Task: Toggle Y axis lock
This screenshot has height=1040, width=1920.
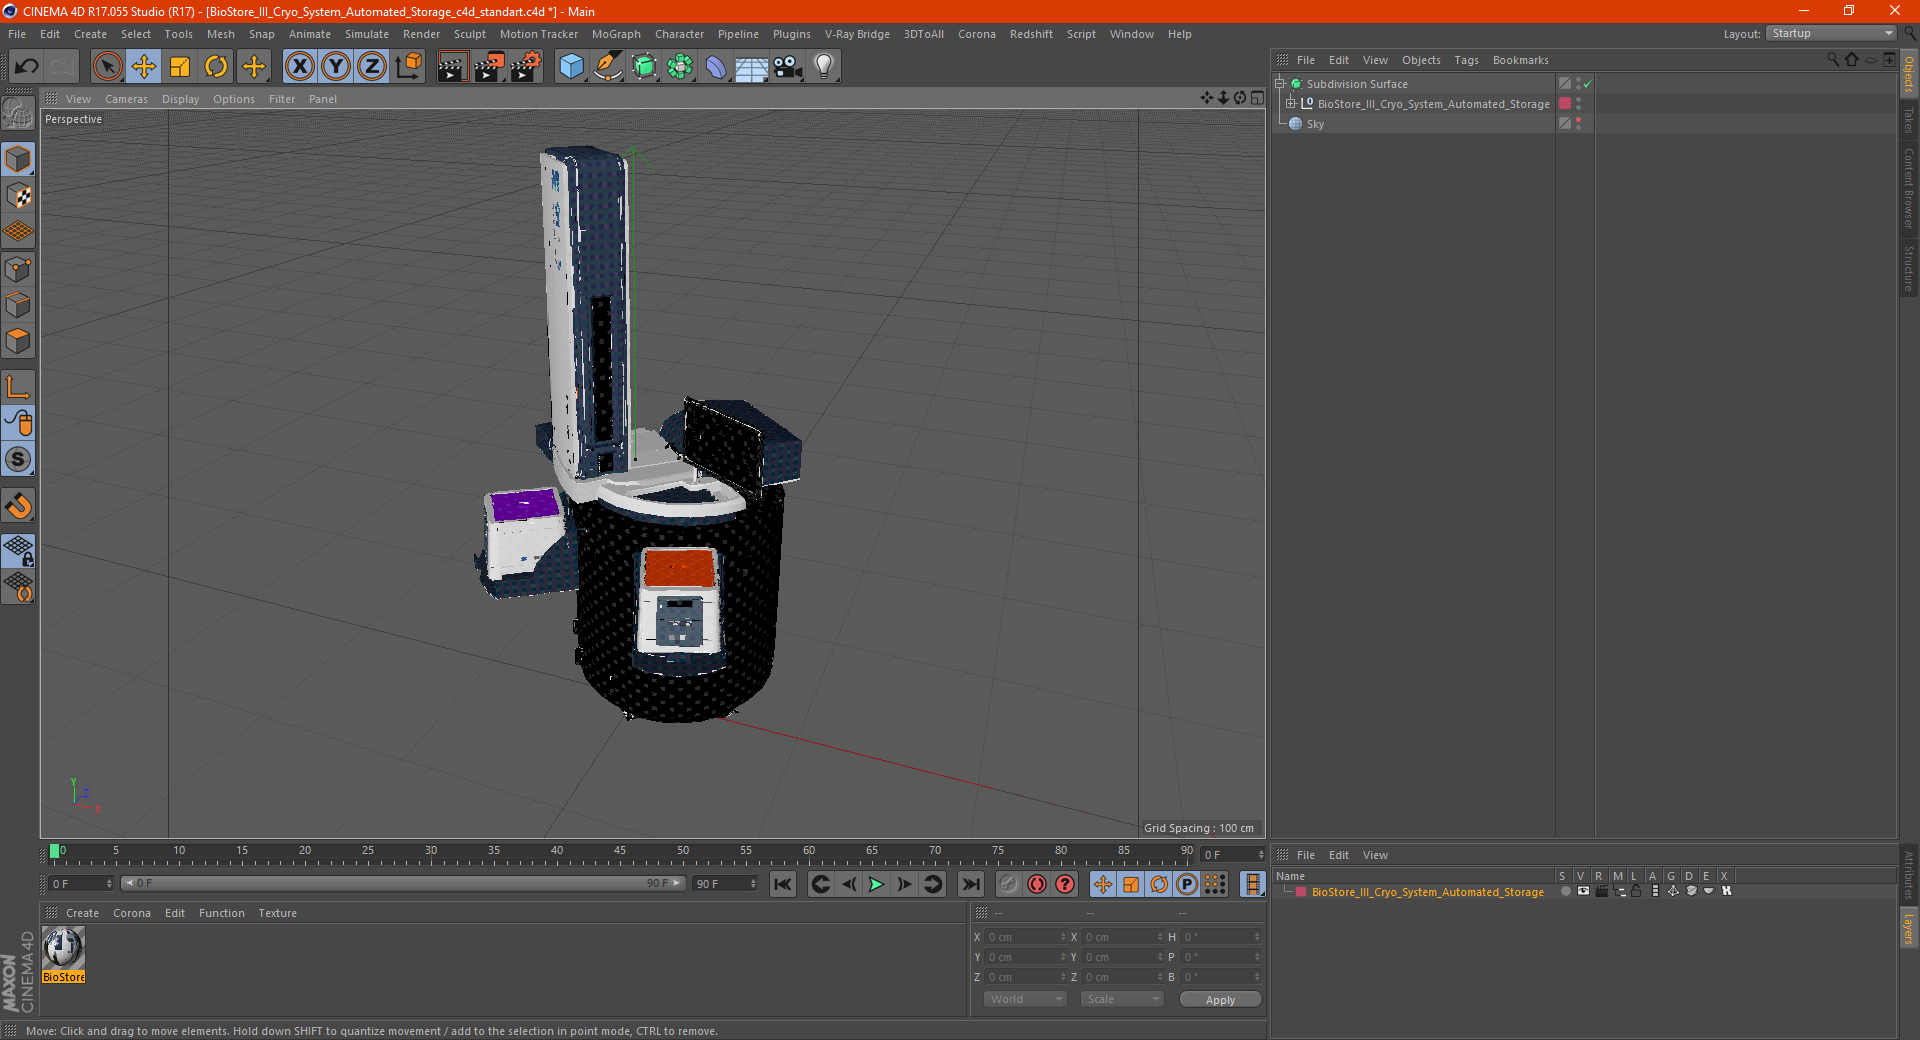Action: 336,67
